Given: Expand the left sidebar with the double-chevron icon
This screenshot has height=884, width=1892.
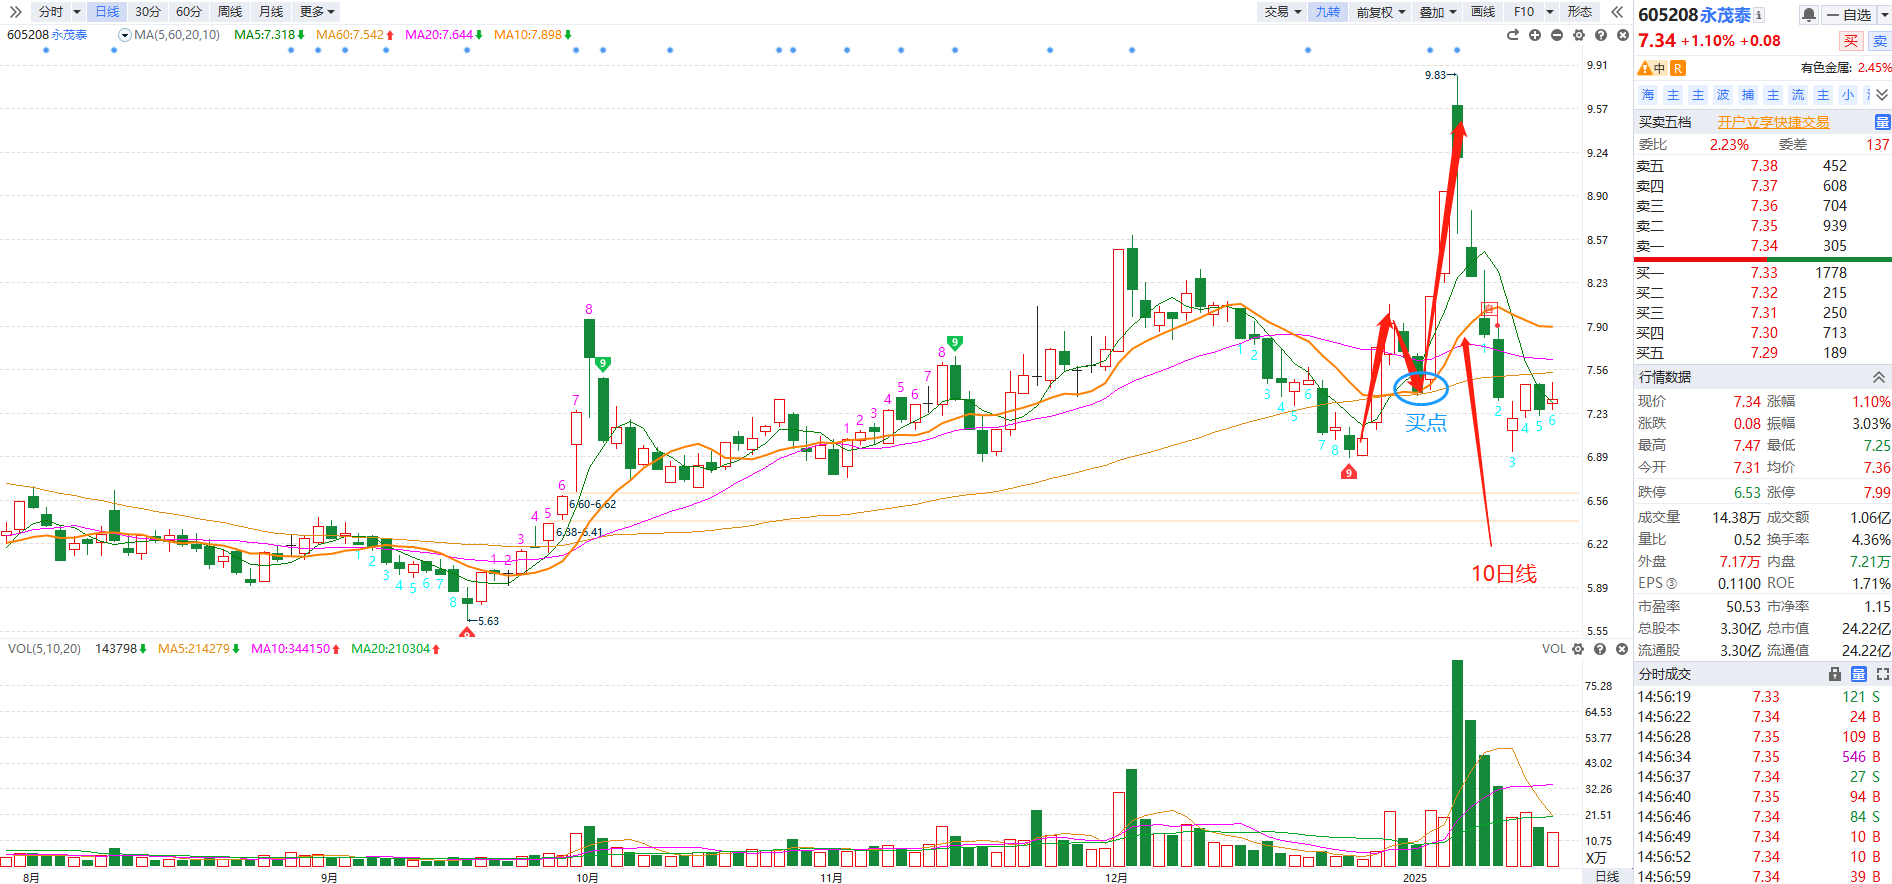Looking at the screenshot, I should point(15,12).
